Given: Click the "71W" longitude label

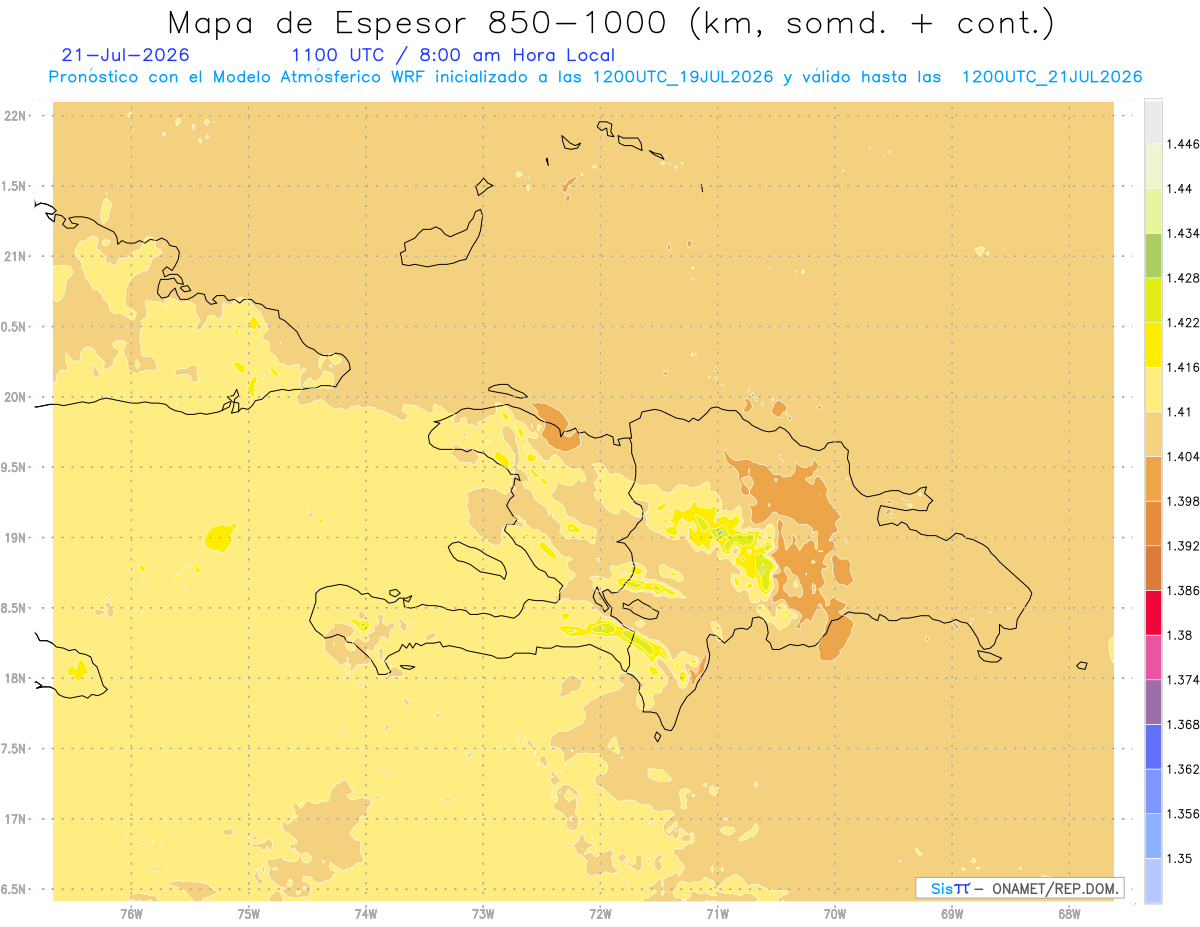Looking at the screenshot, I should [717, 913].
